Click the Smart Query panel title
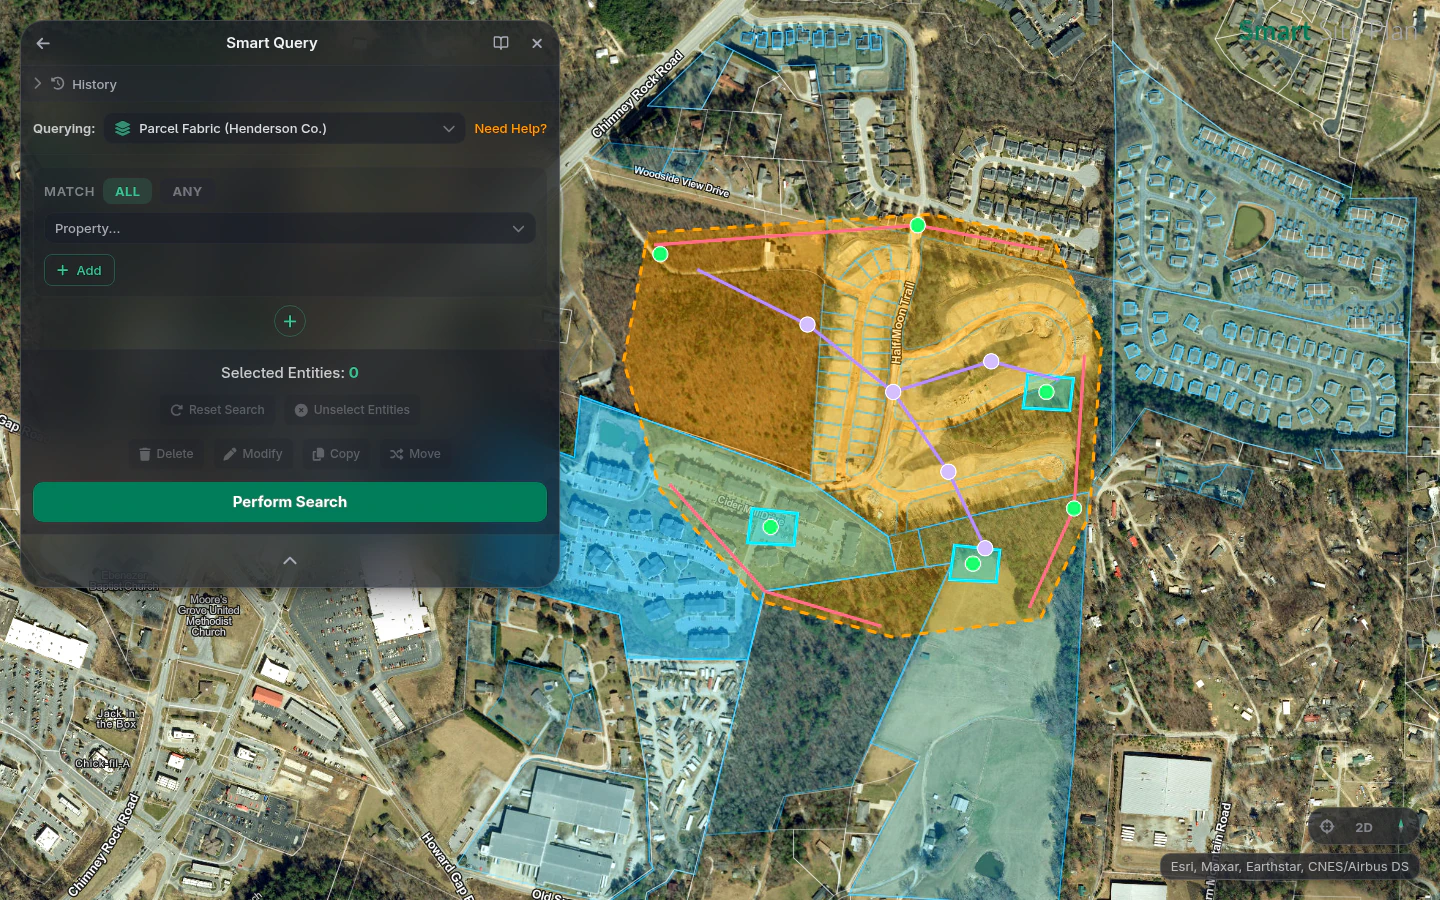 (272, 43)
